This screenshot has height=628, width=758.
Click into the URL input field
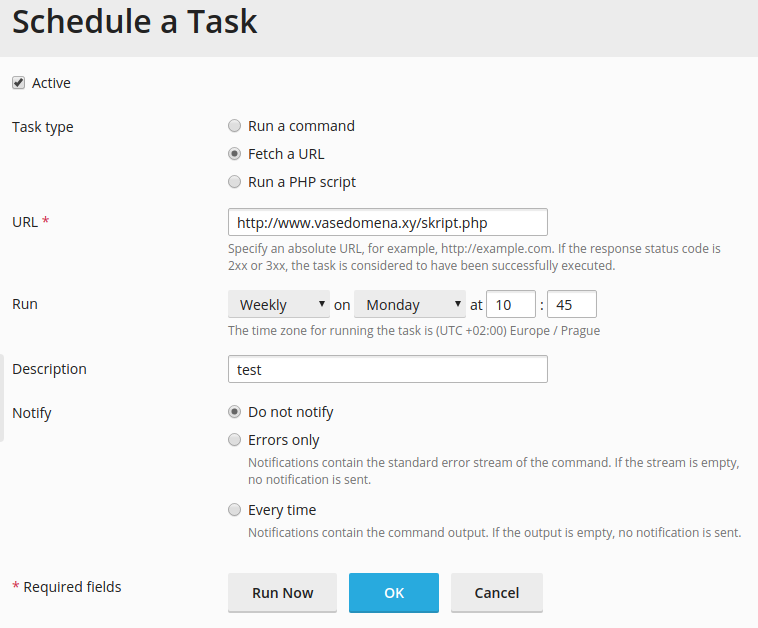tap(388, 222)
